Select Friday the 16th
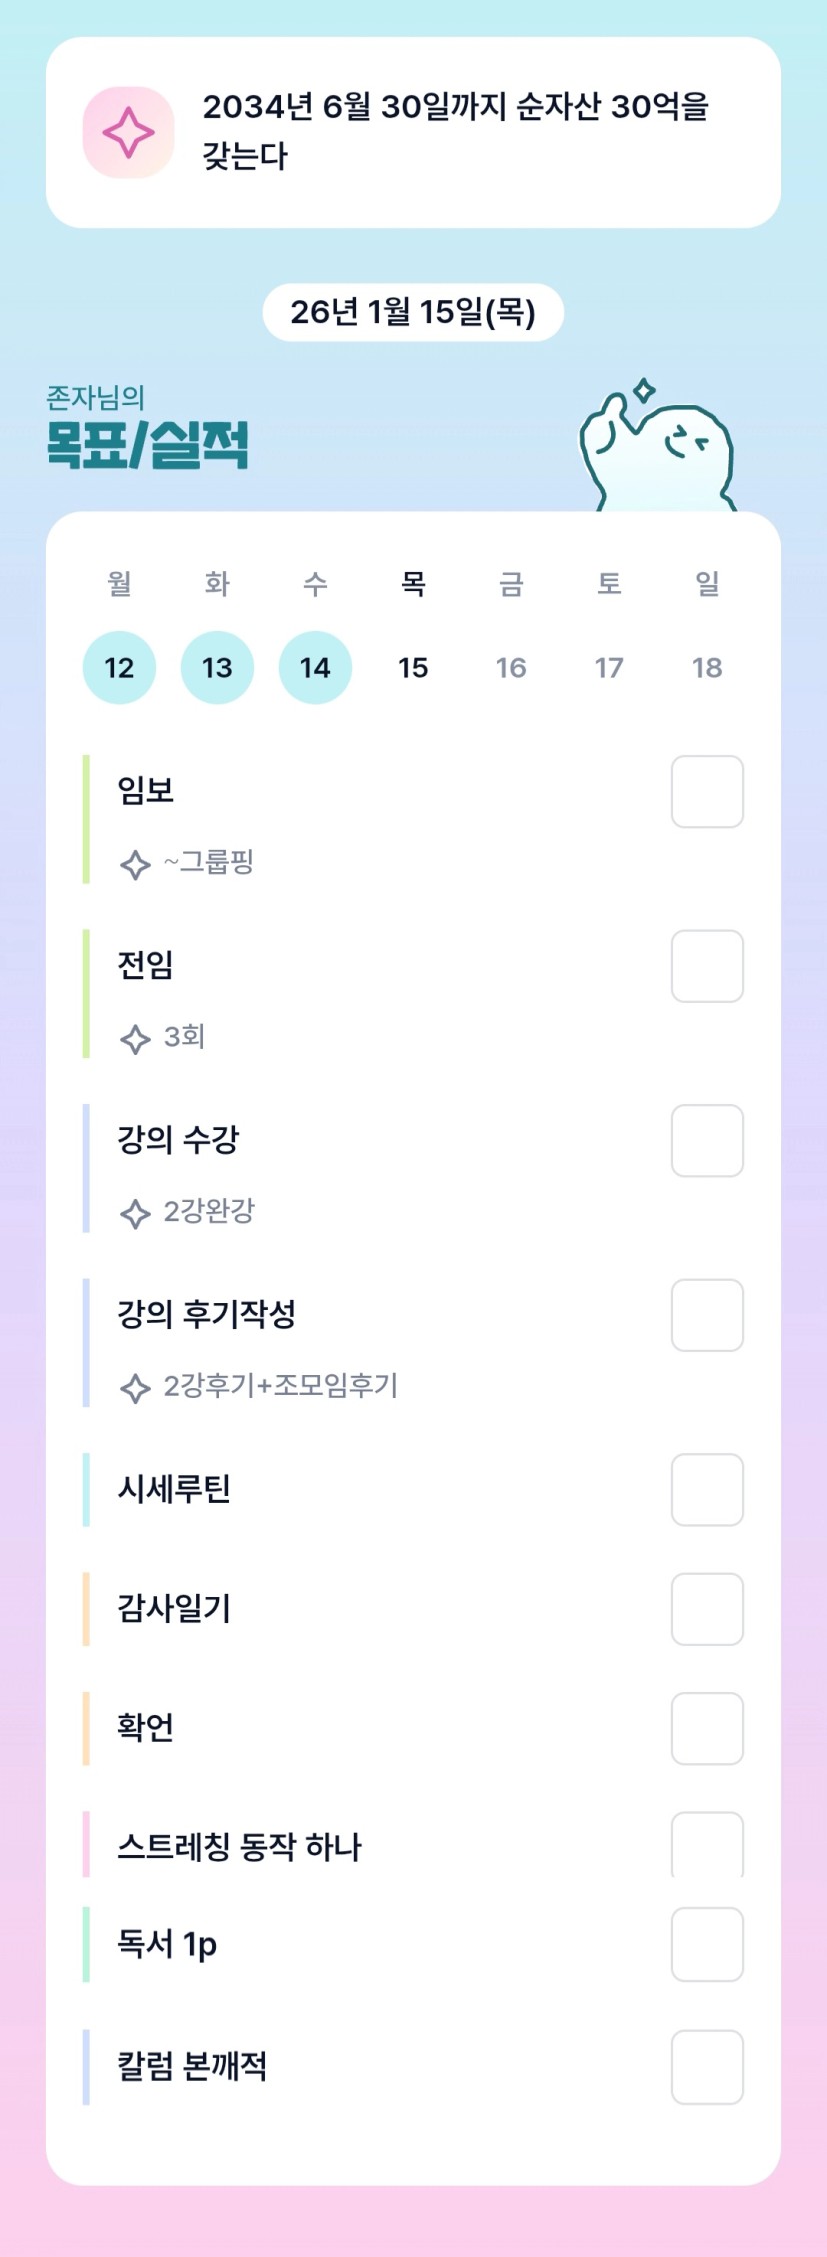Screen dimensions: 827x2257 coord(511,668)
